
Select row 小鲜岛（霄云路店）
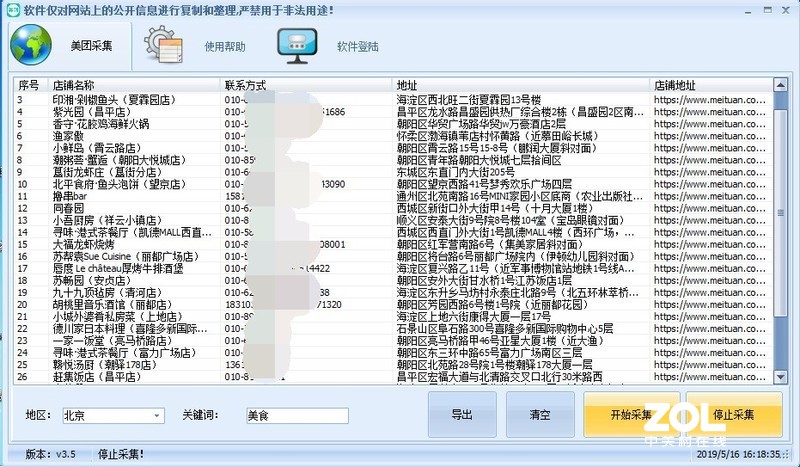[x=393, y=148]
